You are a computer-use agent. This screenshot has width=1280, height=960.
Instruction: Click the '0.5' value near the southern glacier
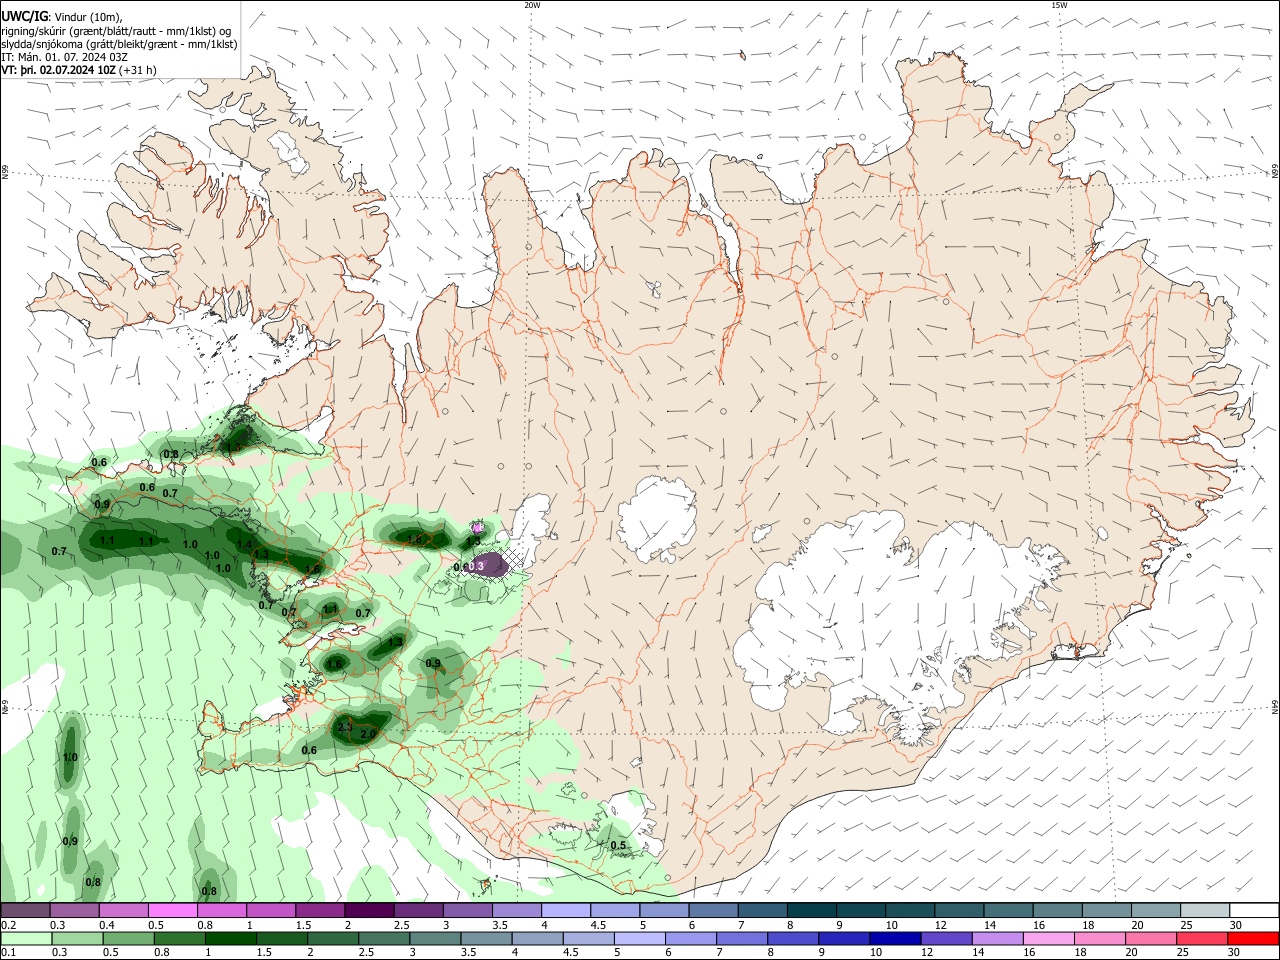[x=618, y=846]
